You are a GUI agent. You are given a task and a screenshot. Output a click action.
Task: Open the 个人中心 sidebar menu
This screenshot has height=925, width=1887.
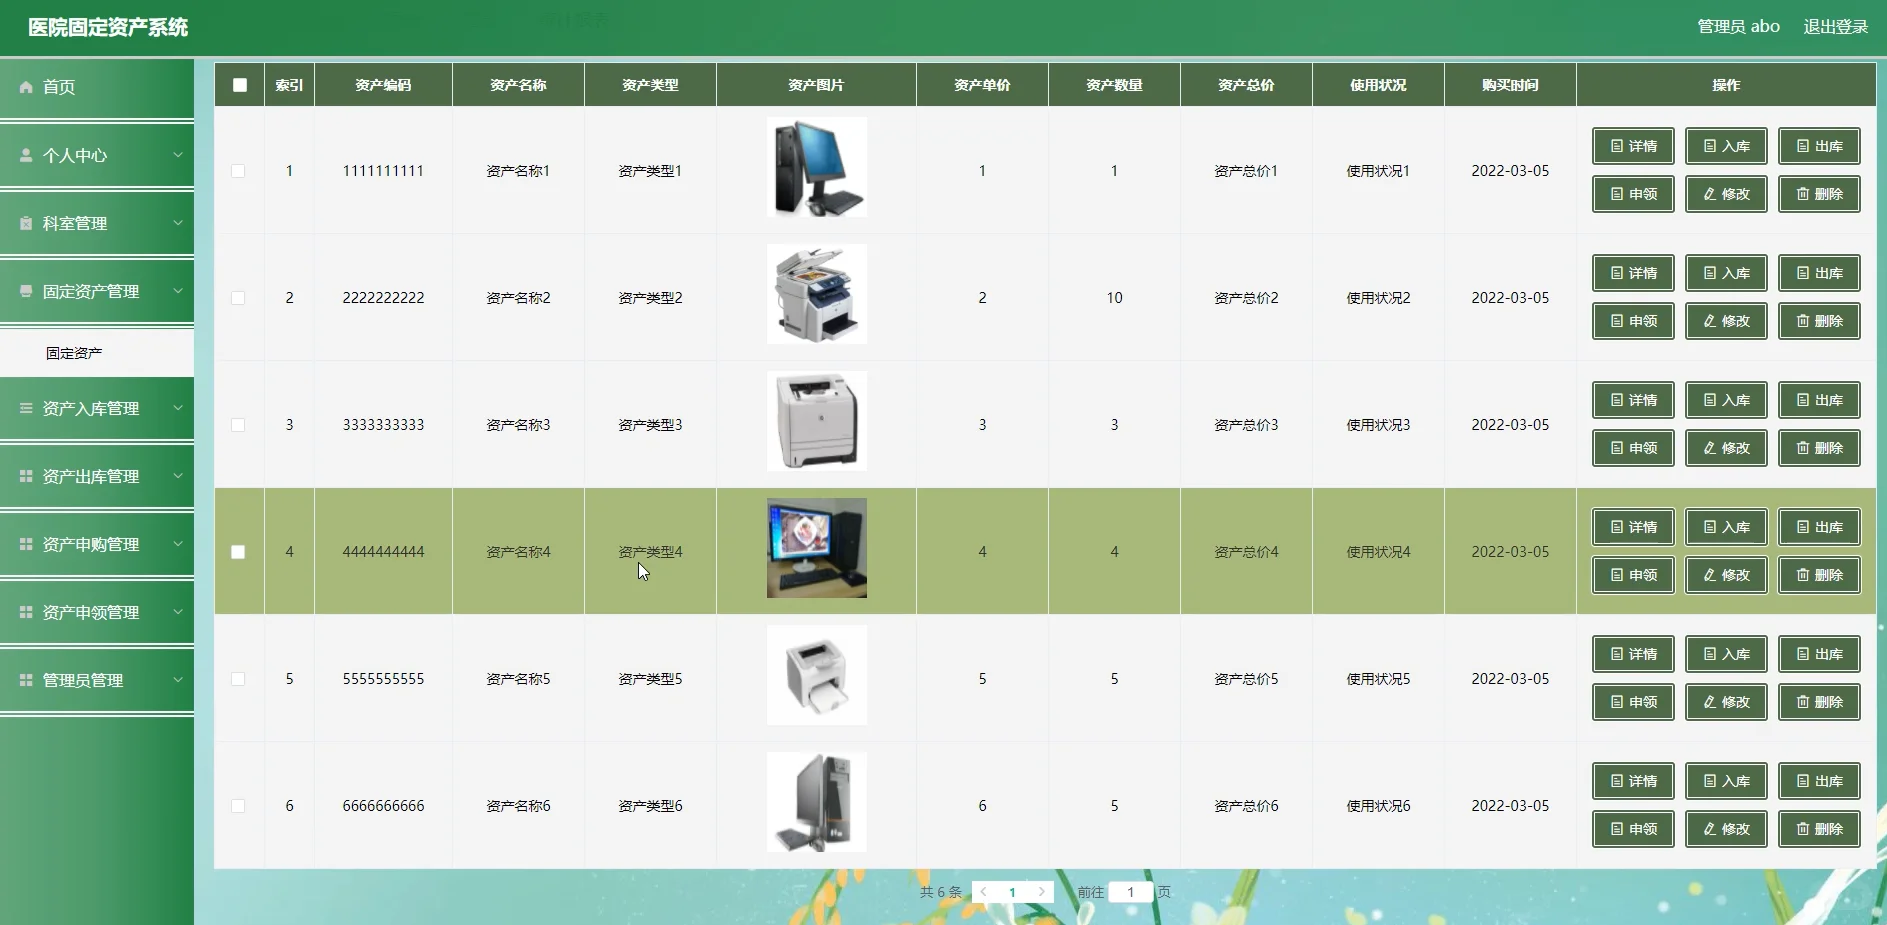tap(97, 155)
